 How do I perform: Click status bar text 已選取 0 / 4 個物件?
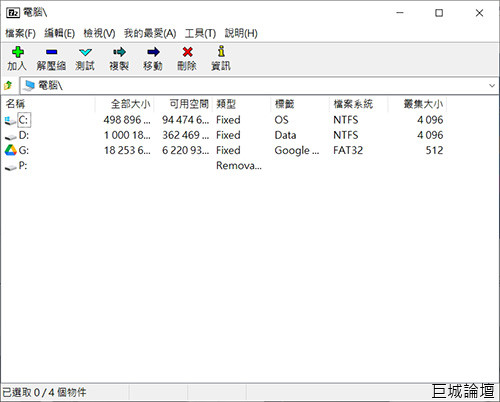(x=44, y=392)
